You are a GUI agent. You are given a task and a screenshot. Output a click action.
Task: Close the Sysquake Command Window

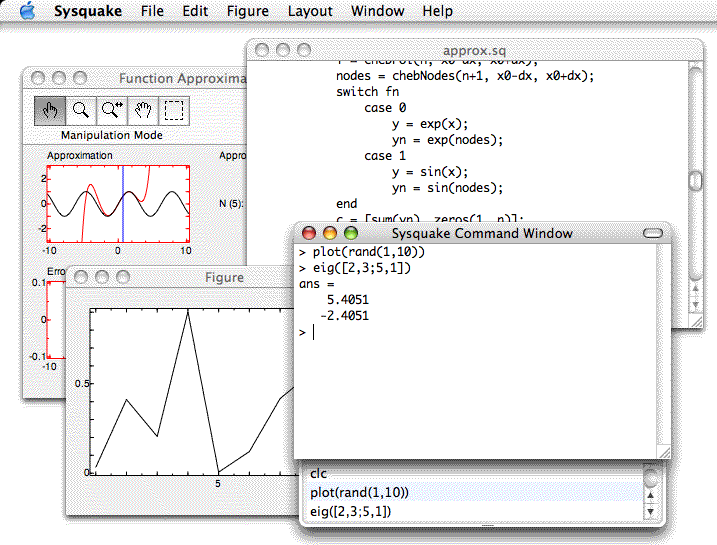[309, 233]
